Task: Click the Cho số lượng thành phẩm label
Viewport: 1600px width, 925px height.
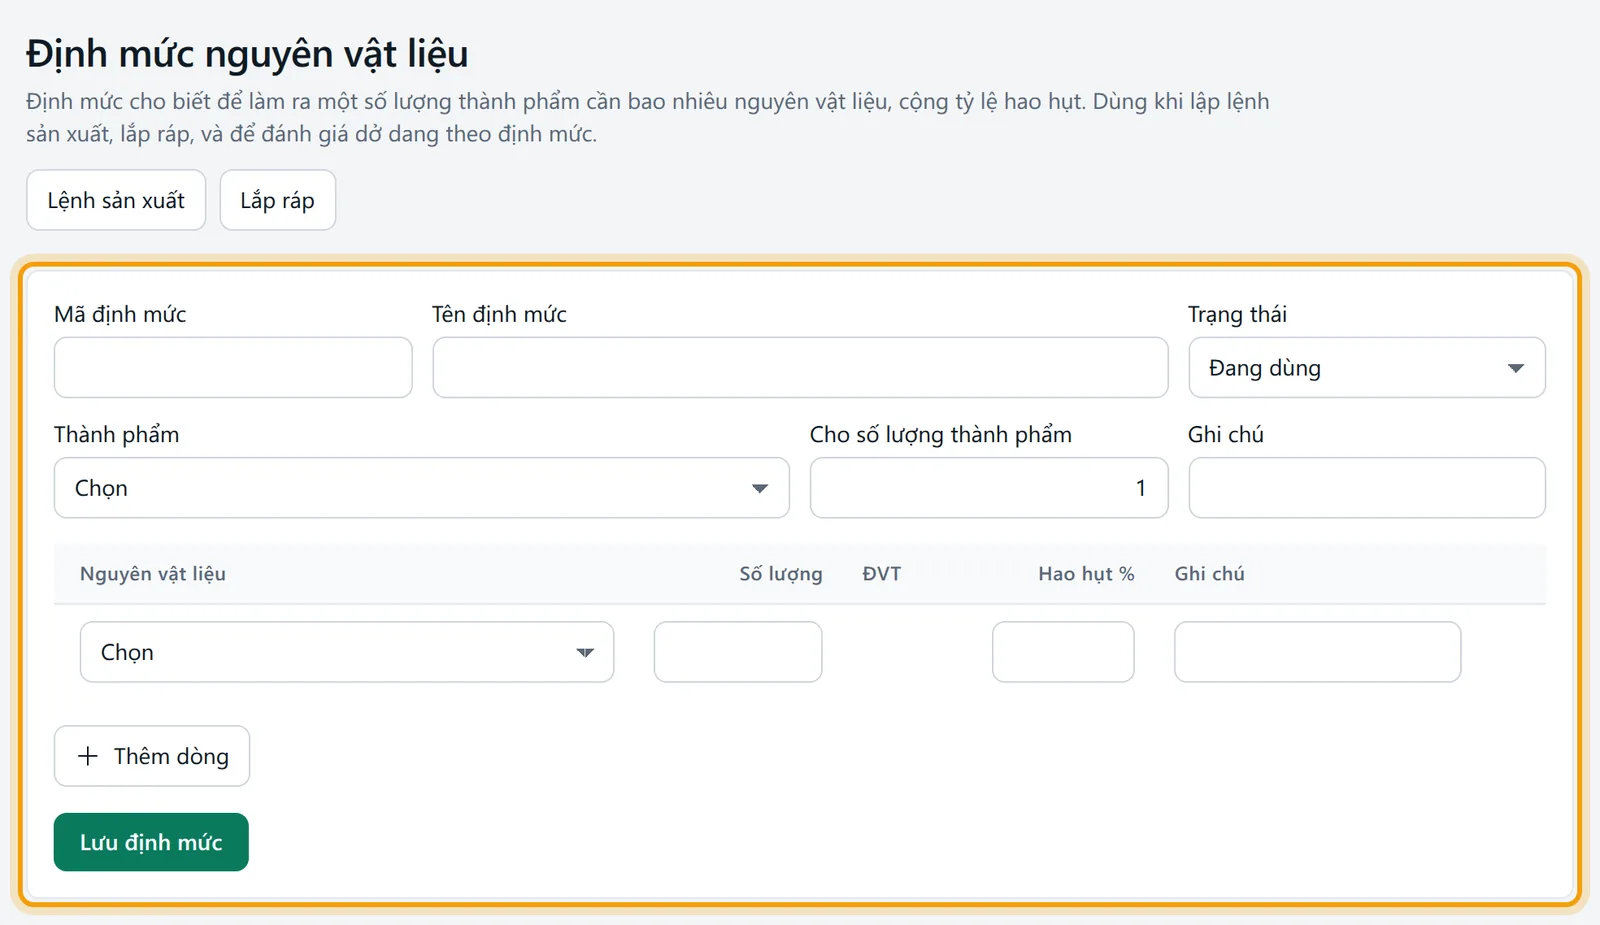Action: coord(941,434)
